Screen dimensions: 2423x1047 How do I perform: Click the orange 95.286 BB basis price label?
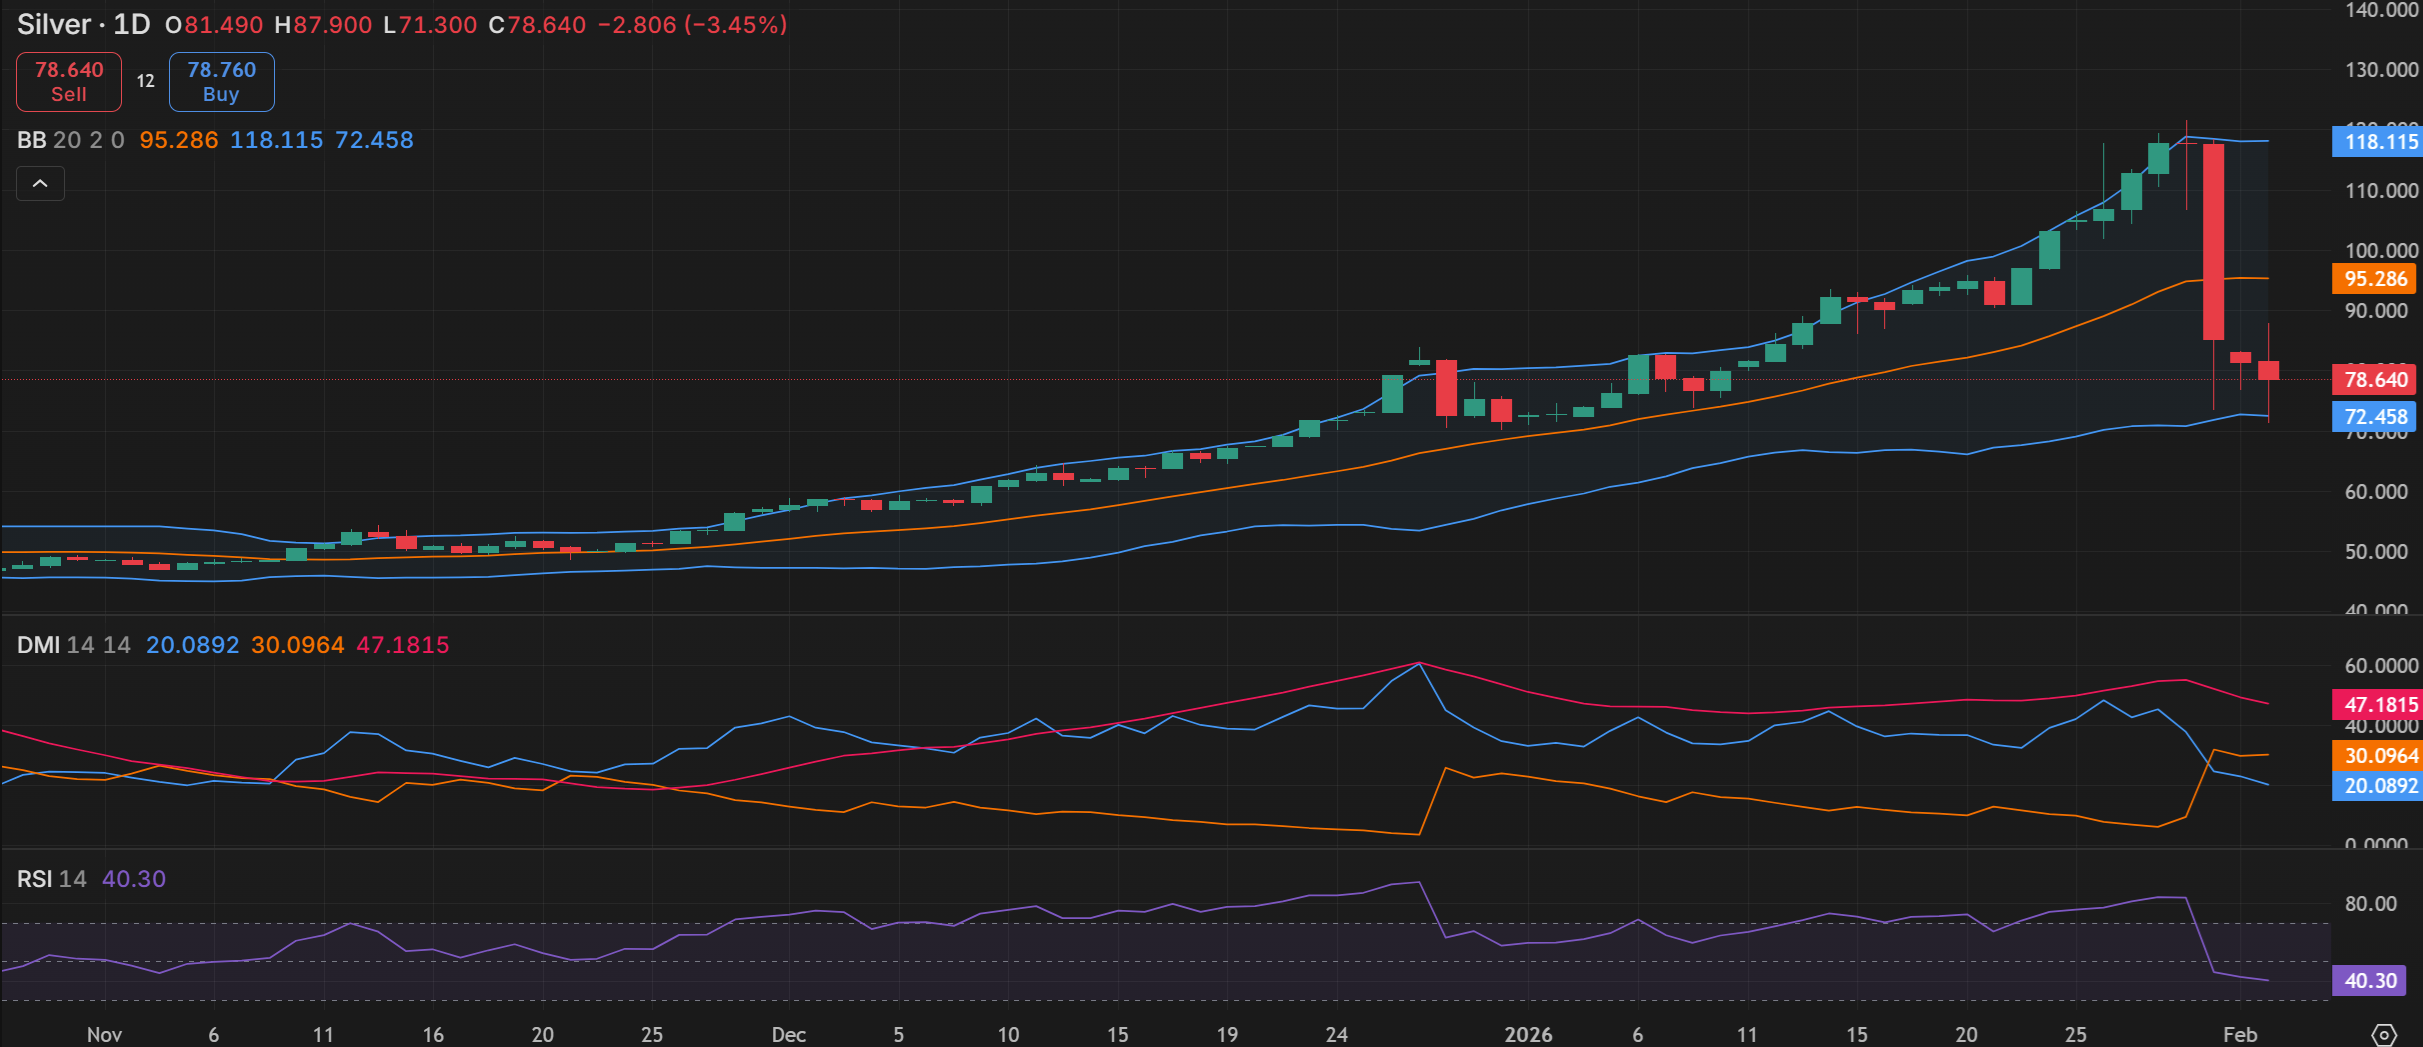(2375, 279)
